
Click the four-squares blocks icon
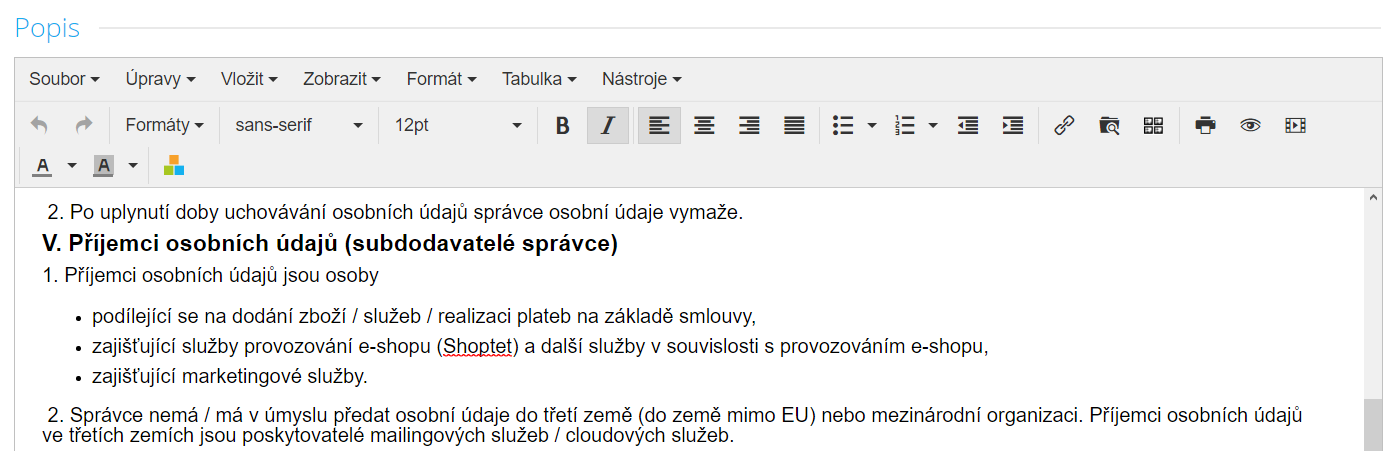click(x=1154, y=125)
